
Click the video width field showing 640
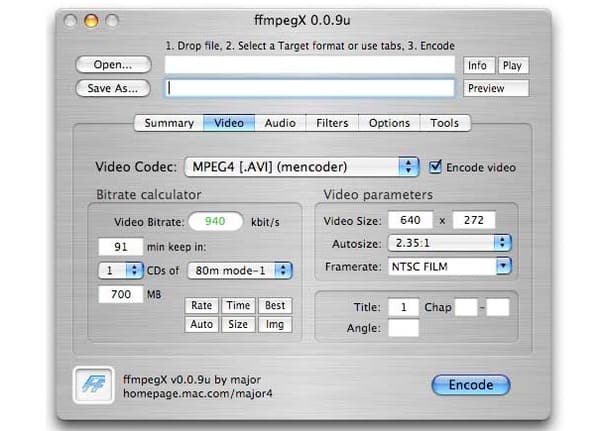[410, 220]
